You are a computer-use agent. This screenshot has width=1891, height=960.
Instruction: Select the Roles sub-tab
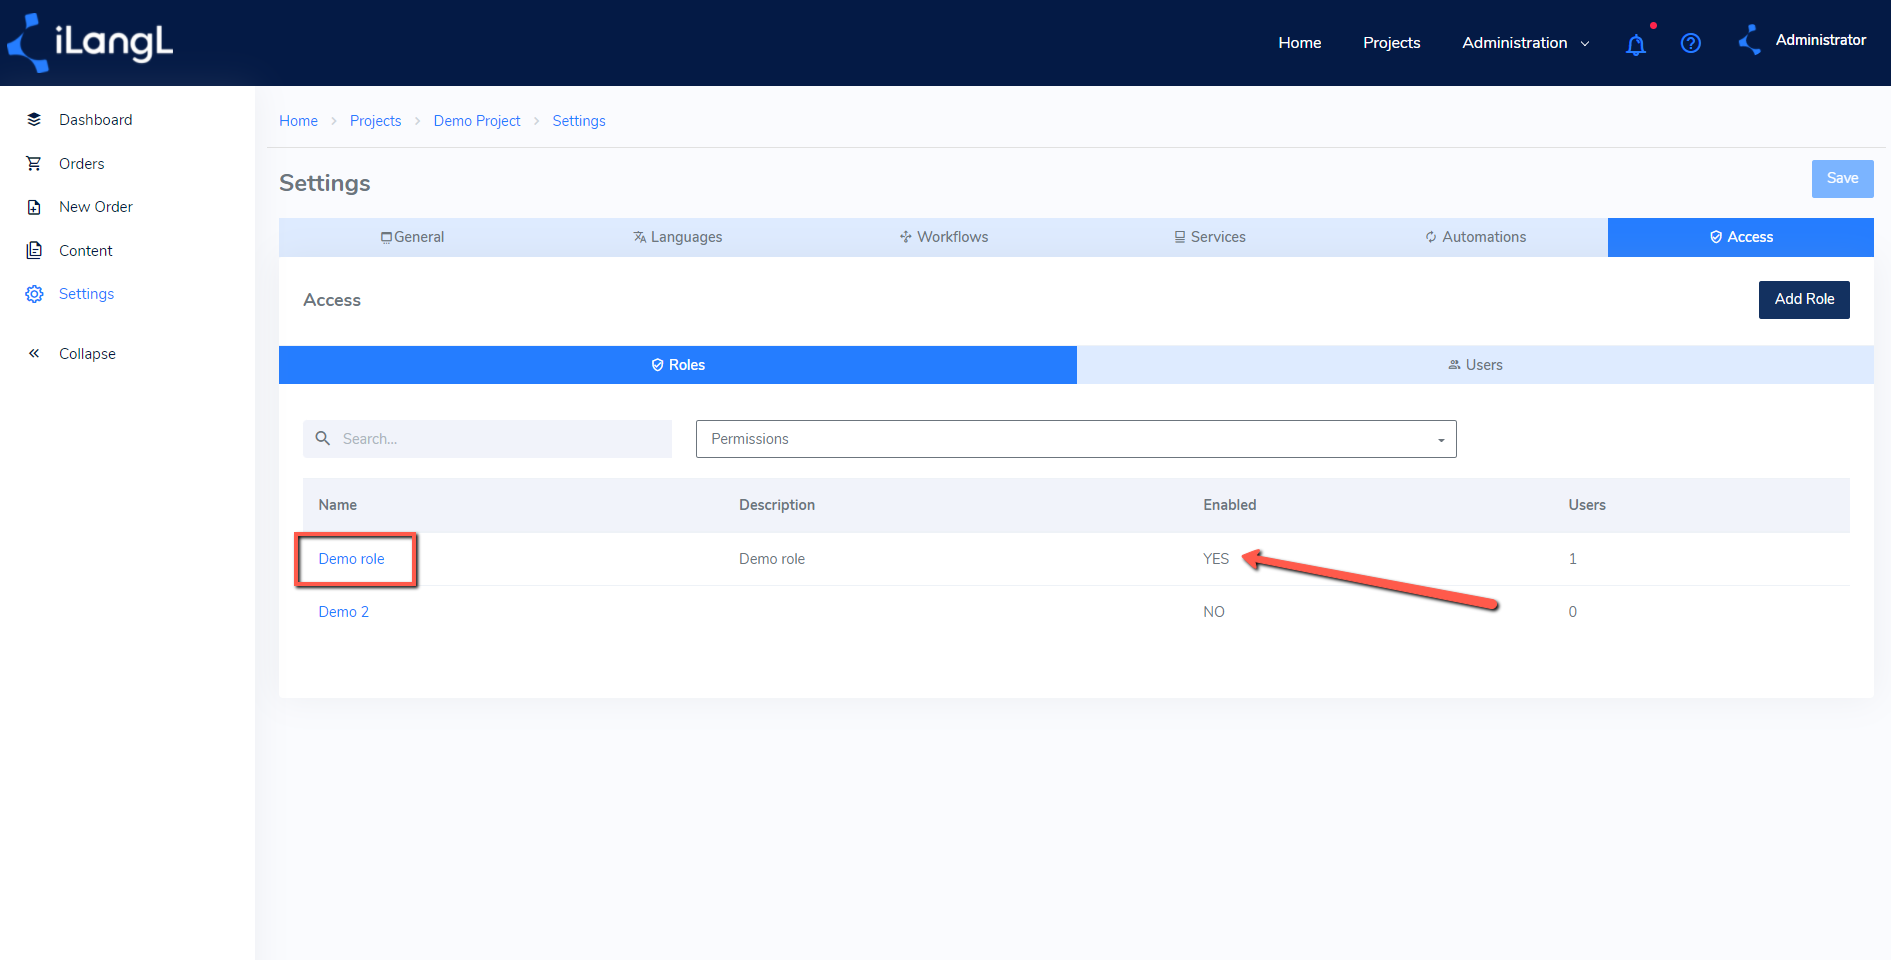tap(678, 365)
